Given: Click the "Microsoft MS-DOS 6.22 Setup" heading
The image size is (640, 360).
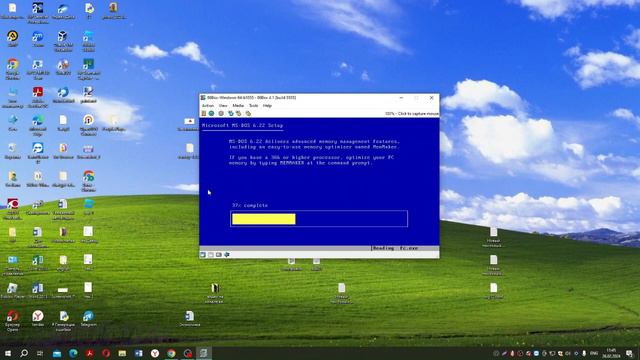Looking at the screenshot, I should tap(242, 125).
